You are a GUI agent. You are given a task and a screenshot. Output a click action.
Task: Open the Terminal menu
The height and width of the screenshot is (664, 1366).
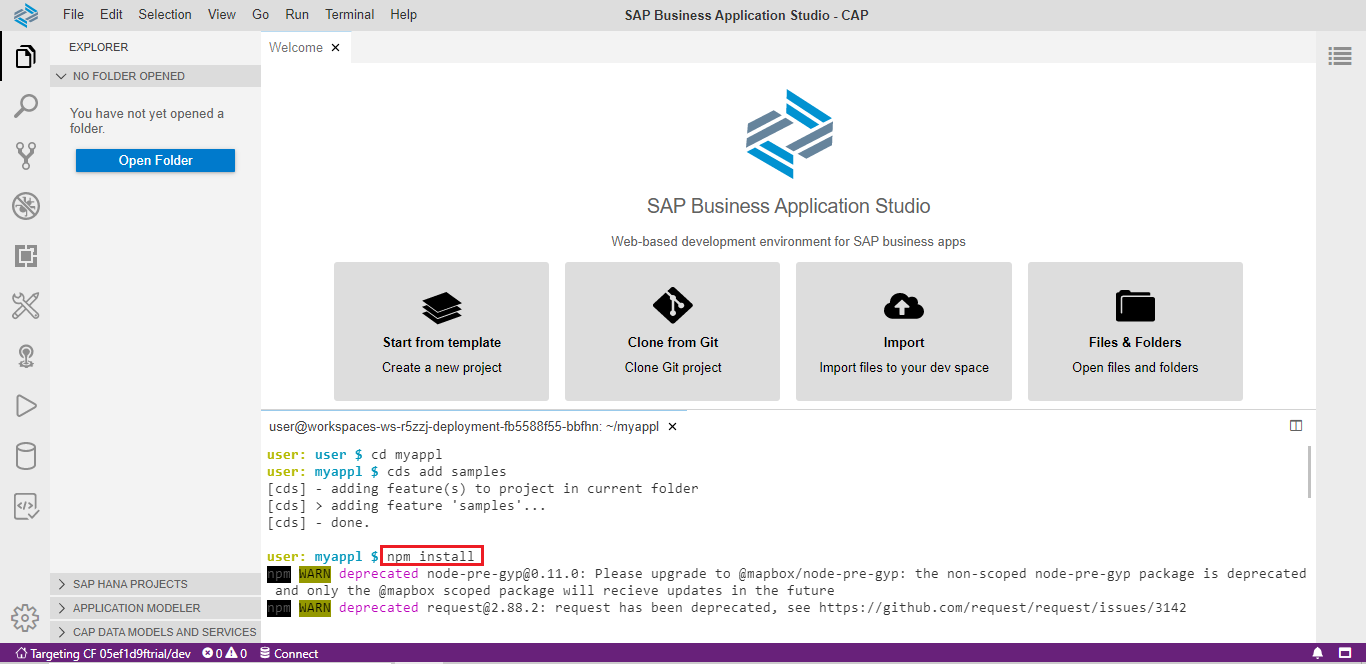pos(349,15)
